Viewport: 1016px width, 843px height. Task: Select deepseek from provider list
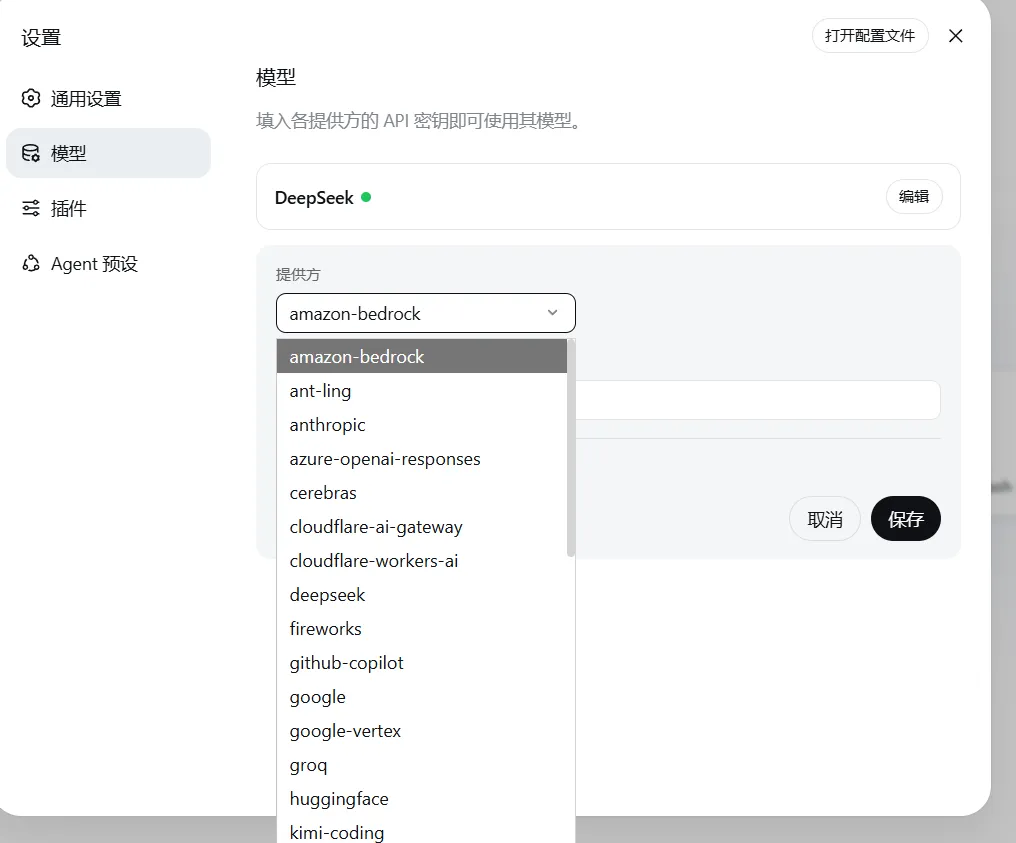pyautogui.click(x=422, y=595)
